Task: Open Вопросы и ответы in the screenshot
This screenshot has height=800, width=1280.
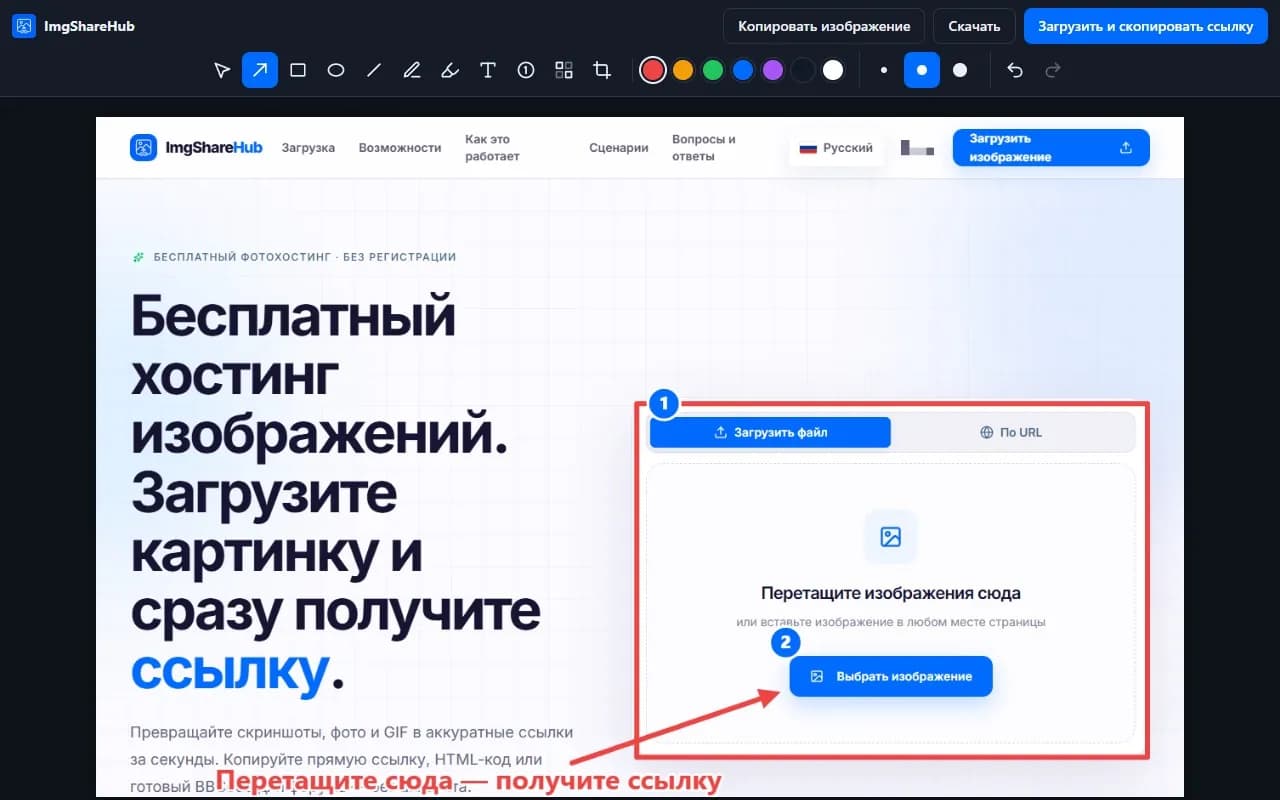Action: [704, 148]
